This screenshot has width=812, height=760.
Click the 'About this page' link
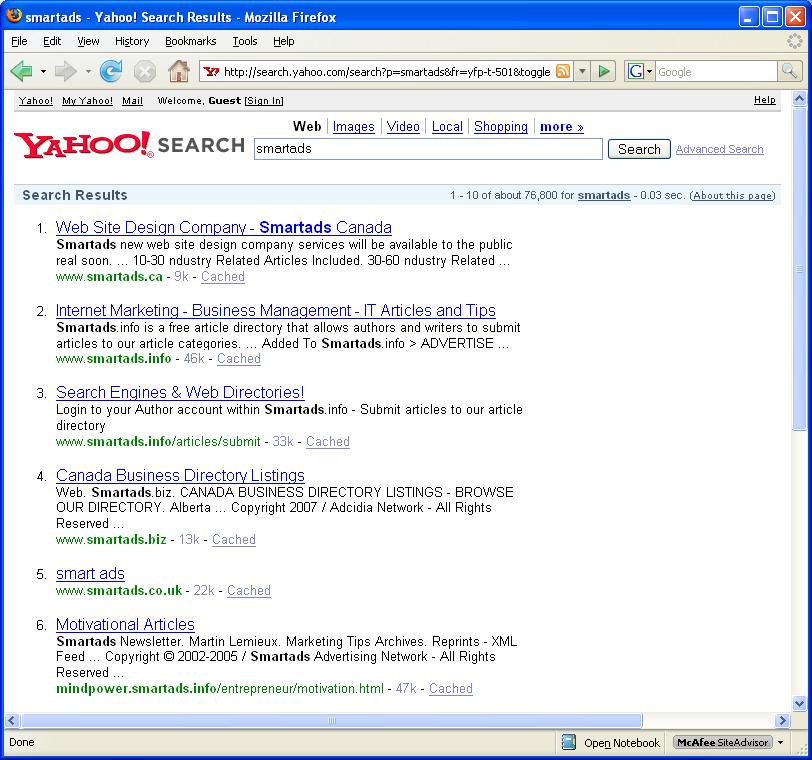(732, 195)
